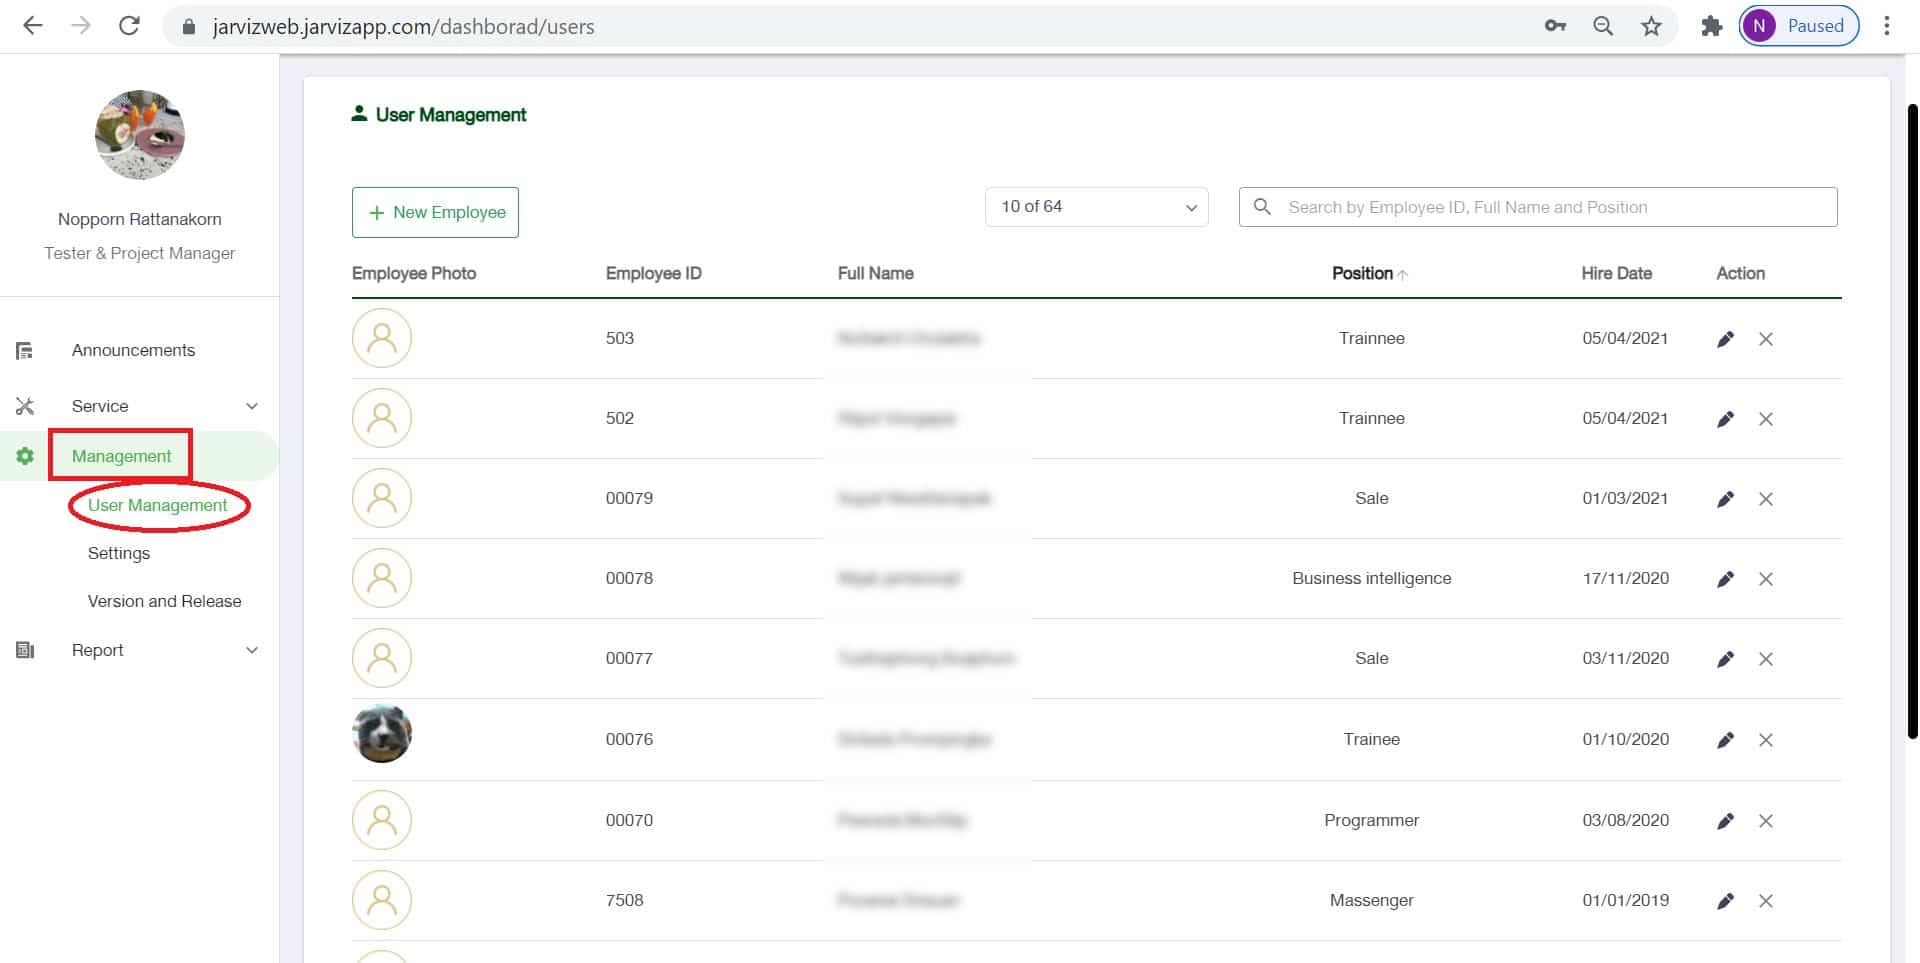This screenshot has width=1920, height=963.
Task: Open the 10 of 64 page size dropdown
Action: (1096, 207)
